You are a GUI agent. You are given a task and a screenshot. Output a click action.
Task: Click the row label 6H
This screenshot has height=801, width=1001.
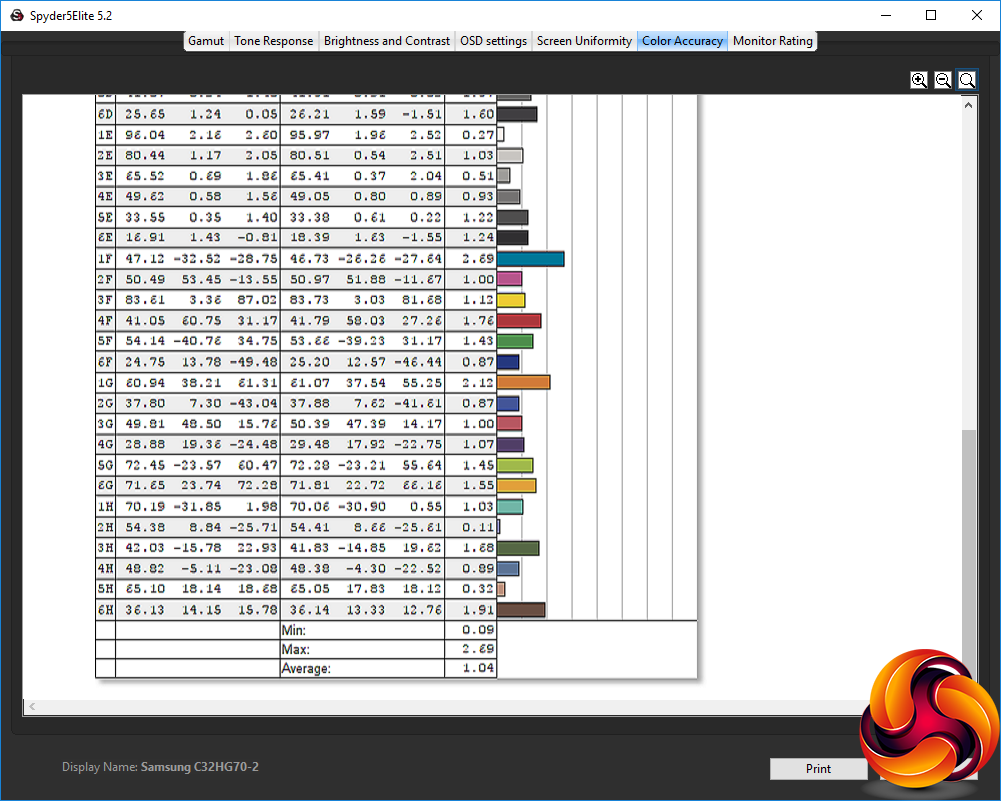[x=105, y=610]
